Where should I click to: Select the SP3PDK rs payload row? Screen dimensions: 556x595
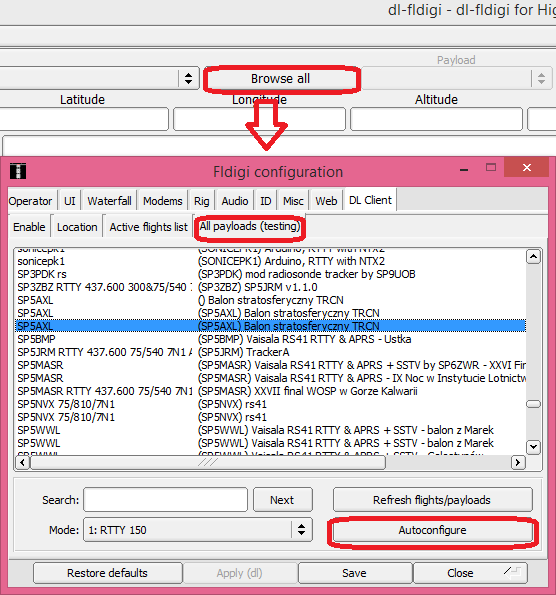[x=270, y=274]
